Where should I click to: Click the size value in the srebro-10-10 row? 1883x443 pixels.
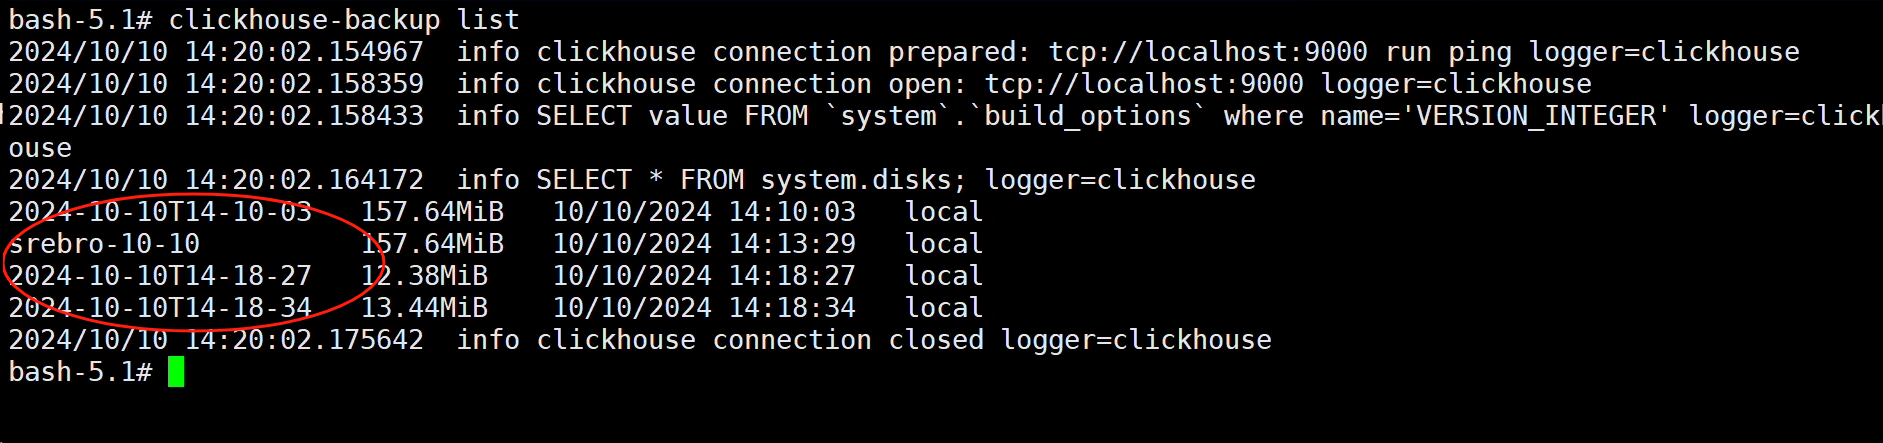[x=432, y=244]
